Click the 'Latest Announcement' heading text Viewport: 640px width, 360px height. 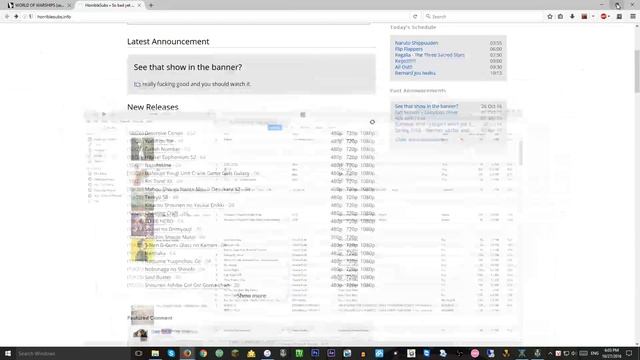[x=168, y=42]
